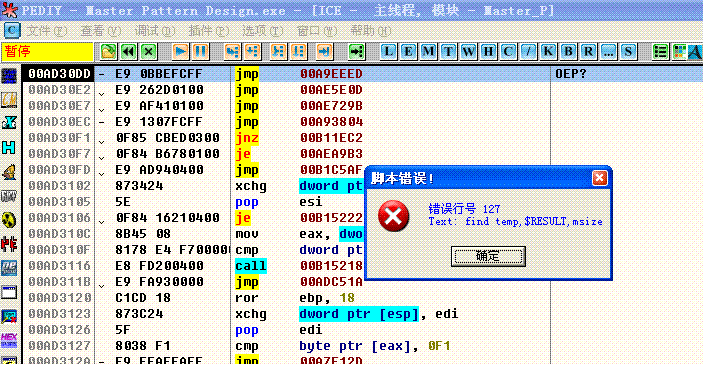Click the yellow 暂停 status field
Screen dimensions: 703x384
tap(47, 52)
